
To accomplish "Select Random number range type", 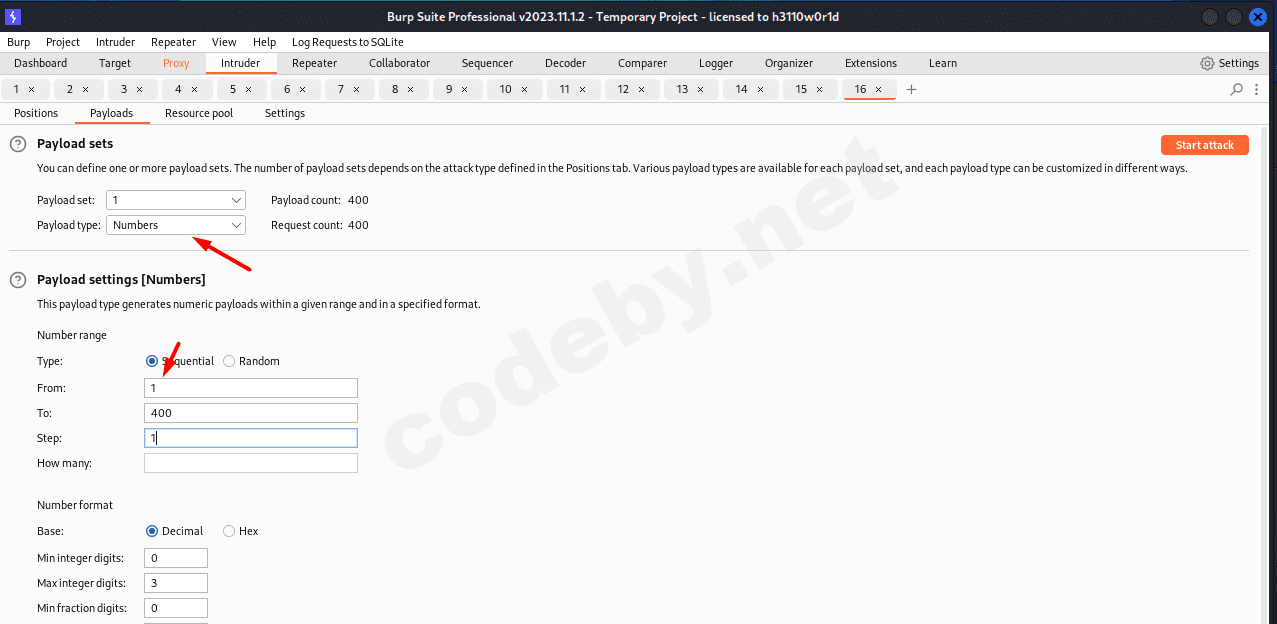I will [x=229, y=361].
